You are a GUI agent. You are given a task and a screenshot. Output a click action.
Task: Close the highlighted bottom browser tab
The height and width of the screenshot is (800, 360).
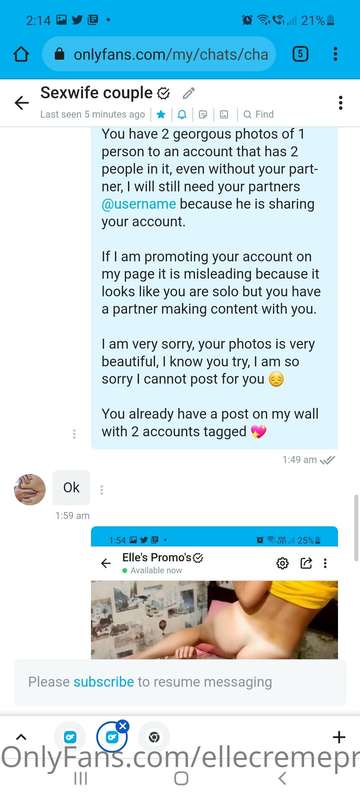(x=122, y=726)
